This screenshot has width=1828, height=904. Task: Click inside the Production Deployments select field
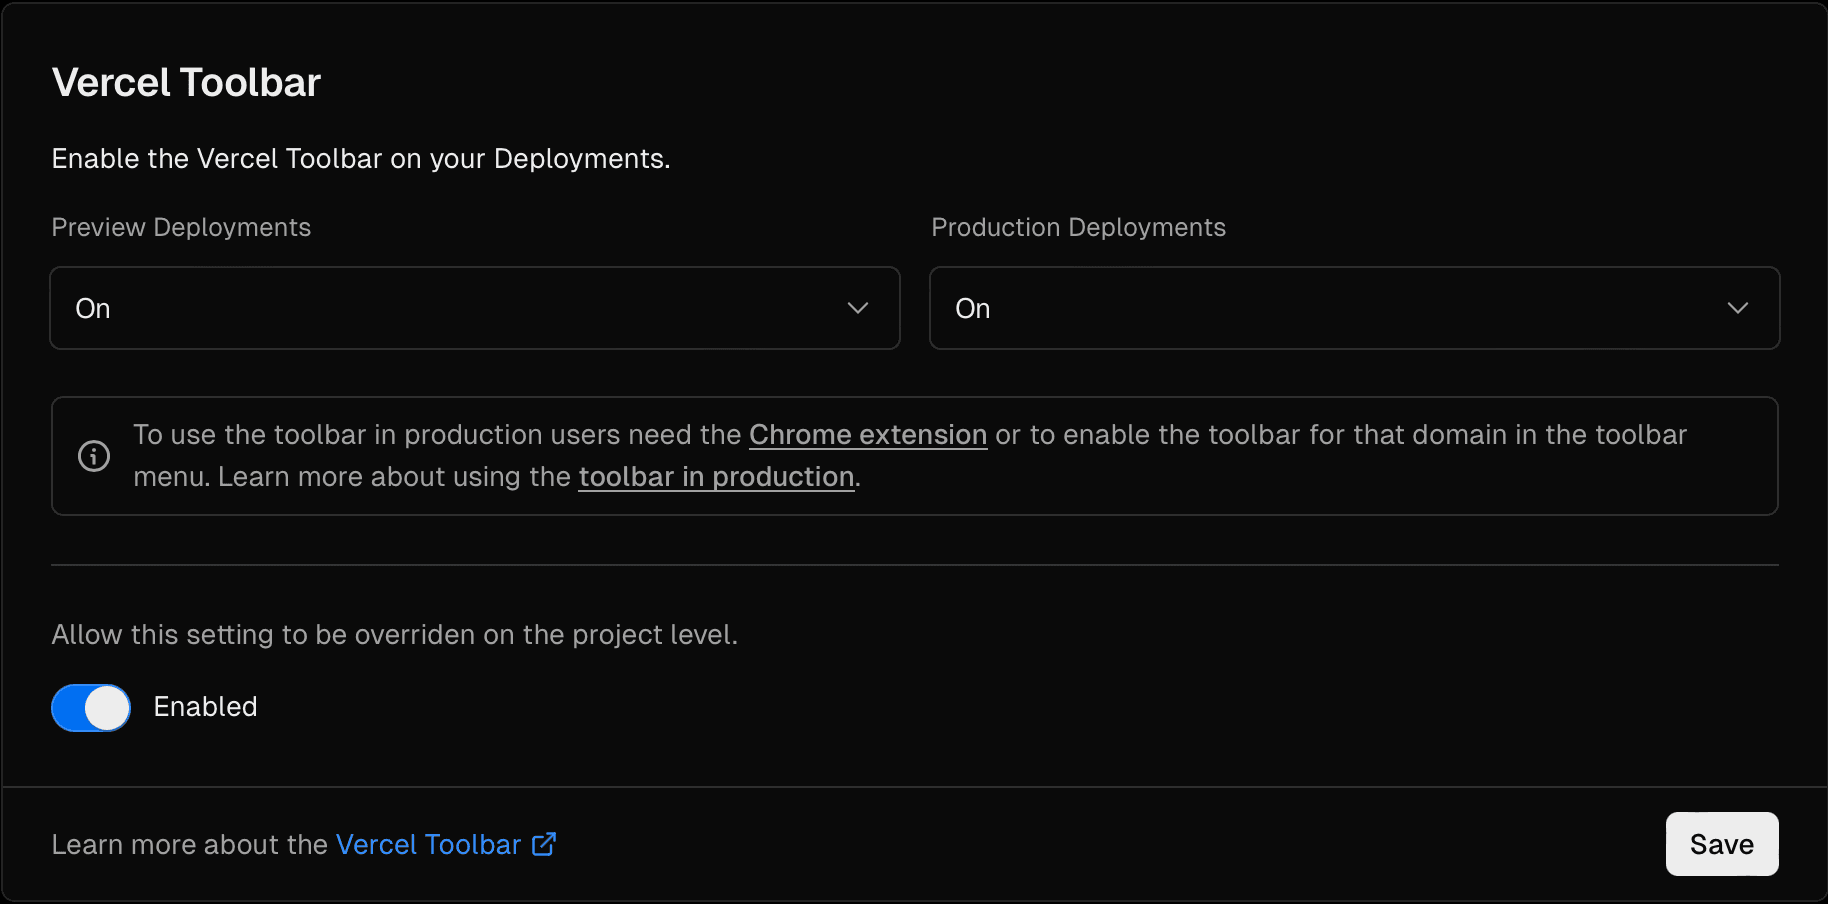pyautogui.click(x=1354, y=308)
